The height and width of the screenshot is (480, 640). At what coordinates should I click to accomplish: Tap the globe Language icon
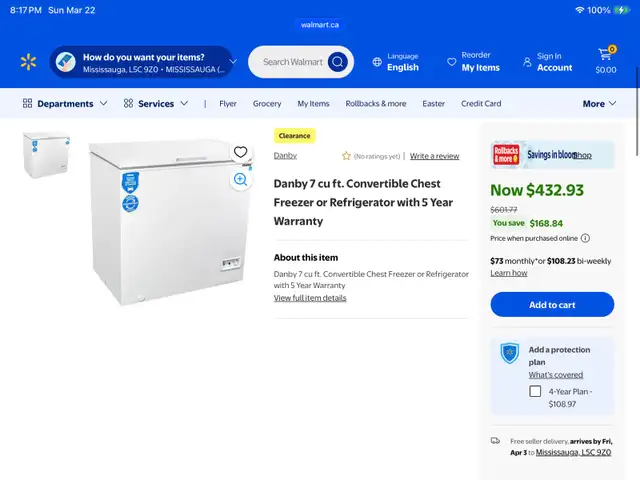click(x=377, y=62)
